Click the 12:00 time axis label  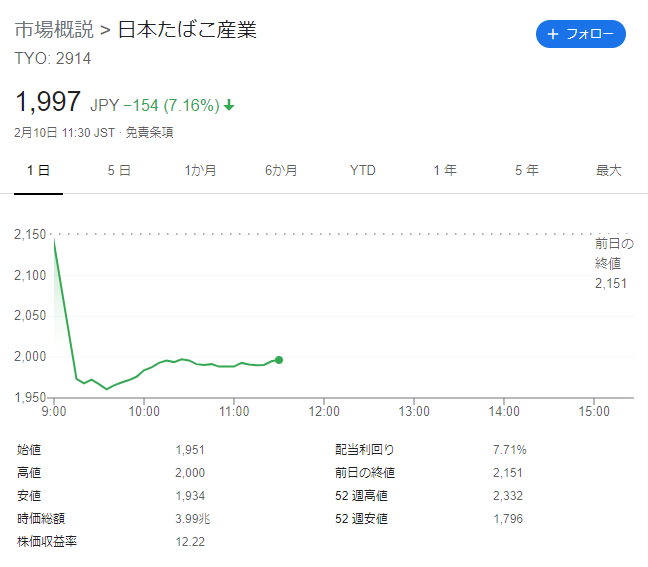click(324, 411)
